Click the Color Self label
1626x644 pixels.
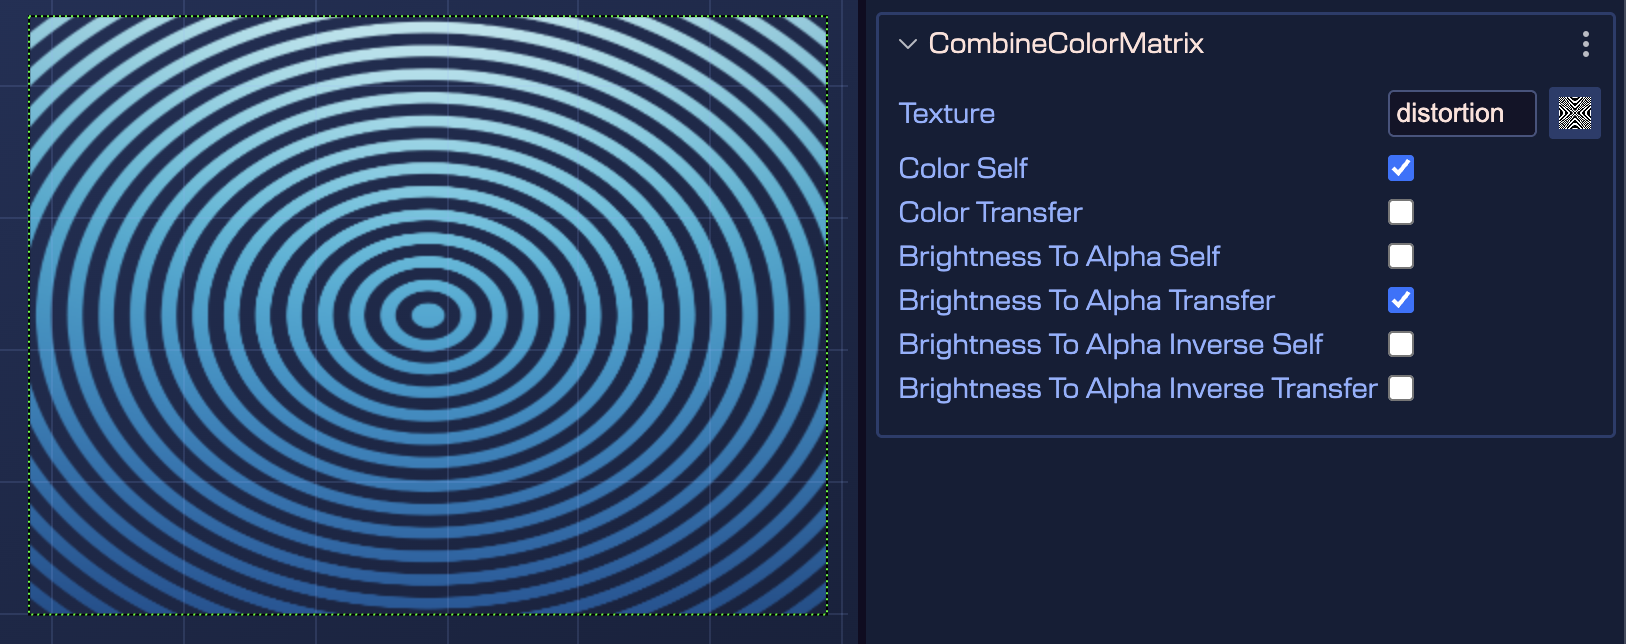[x=963, y=168]
